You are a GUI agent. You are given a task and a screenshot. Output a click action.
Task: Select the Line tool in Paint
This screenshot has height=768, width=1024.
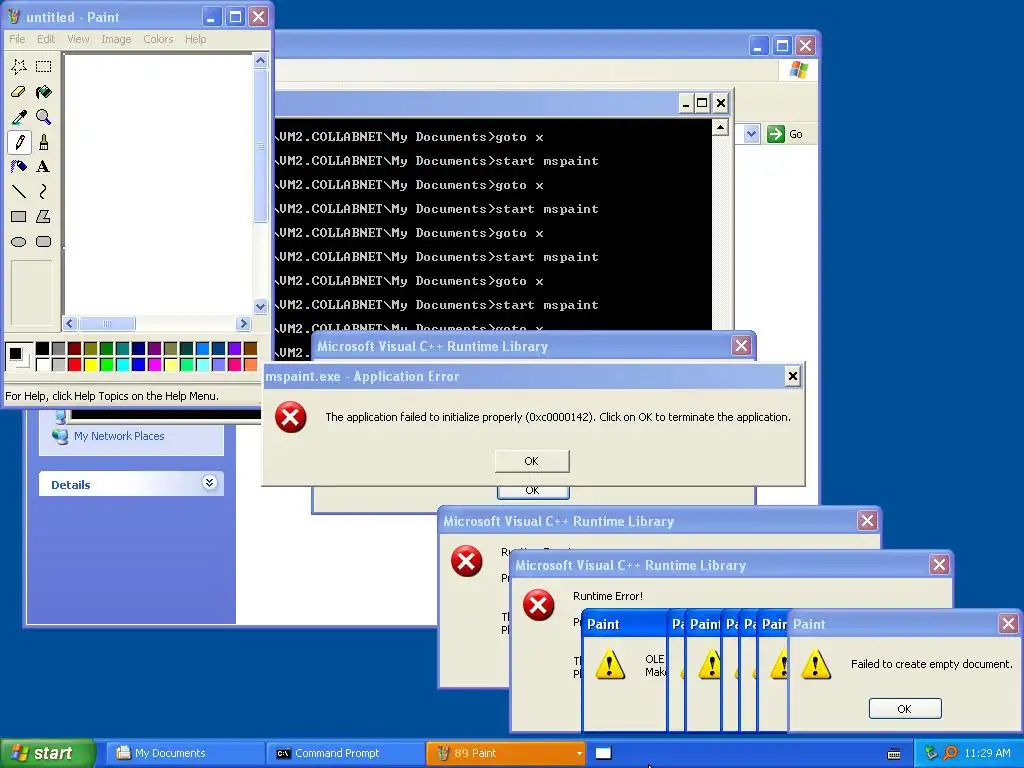(x=18, y=191)
